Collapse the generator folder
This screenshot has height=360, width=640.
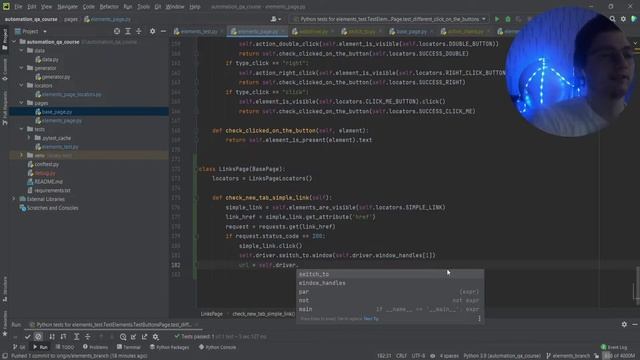(22, 68)
